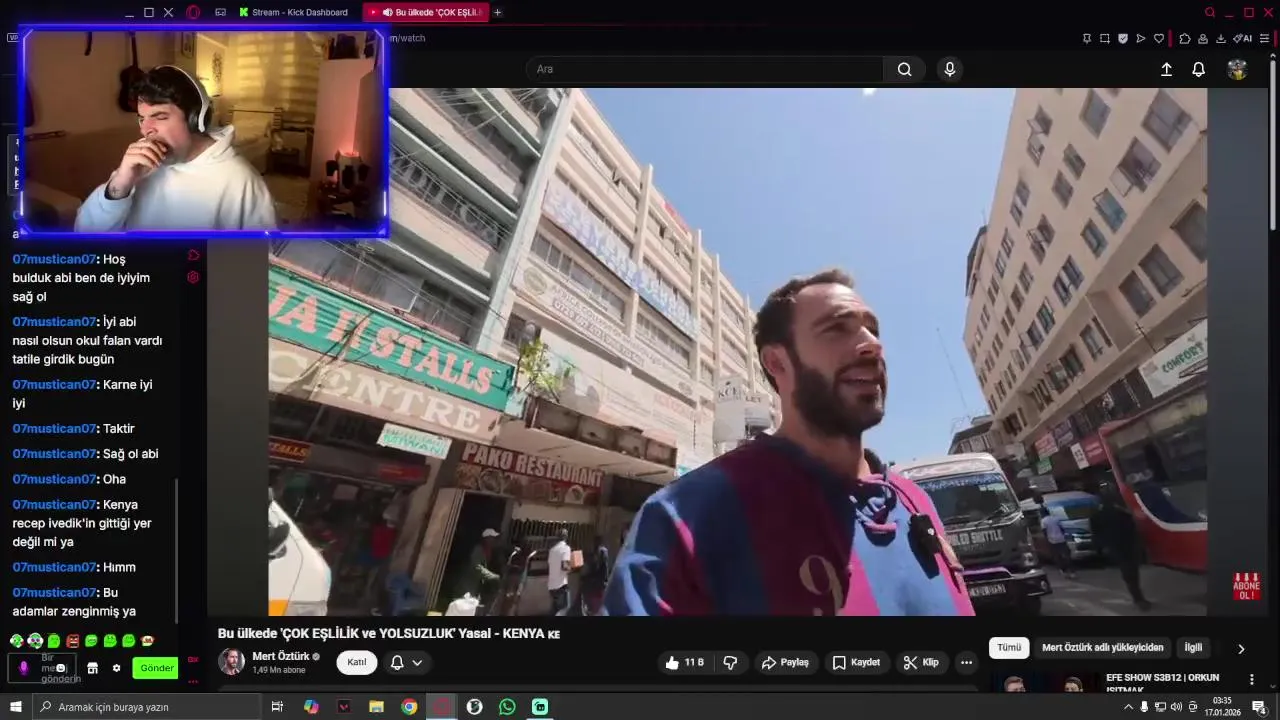Open the emoji picker in chat input

pyautogui.click(x=61, y=668)
